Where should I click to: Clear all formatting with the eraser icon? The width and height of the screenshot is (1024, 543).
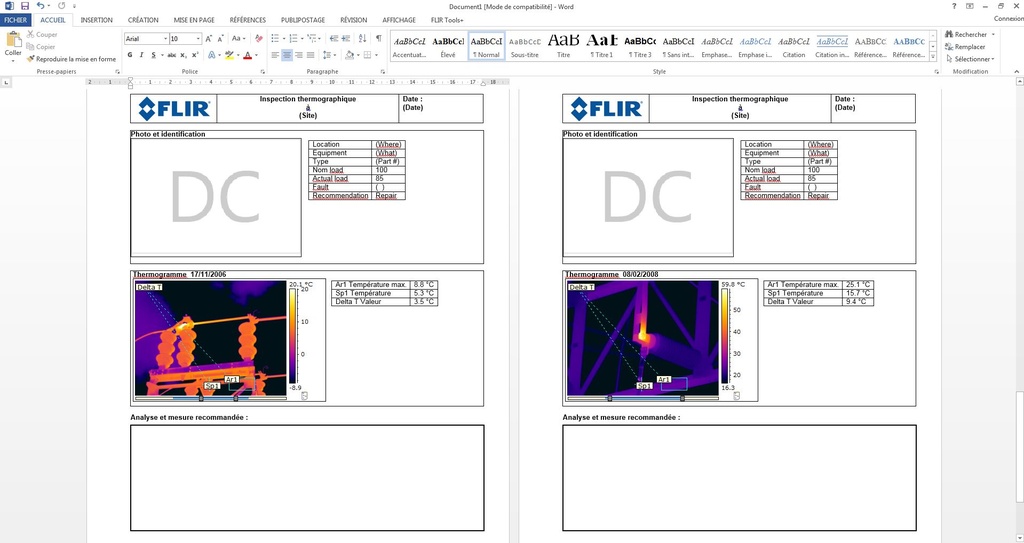pyautogui.click(x=259, y=39)
